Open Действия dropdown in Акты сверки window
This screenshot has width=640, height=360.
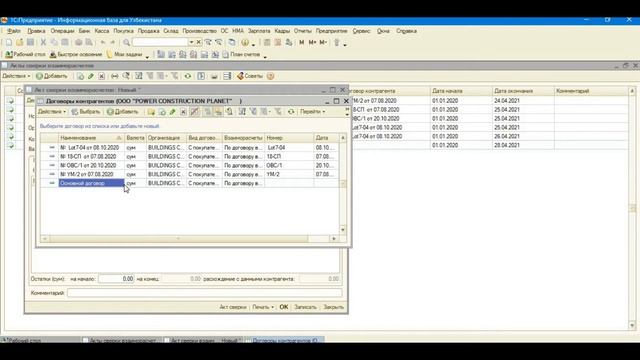click(16, 76)
